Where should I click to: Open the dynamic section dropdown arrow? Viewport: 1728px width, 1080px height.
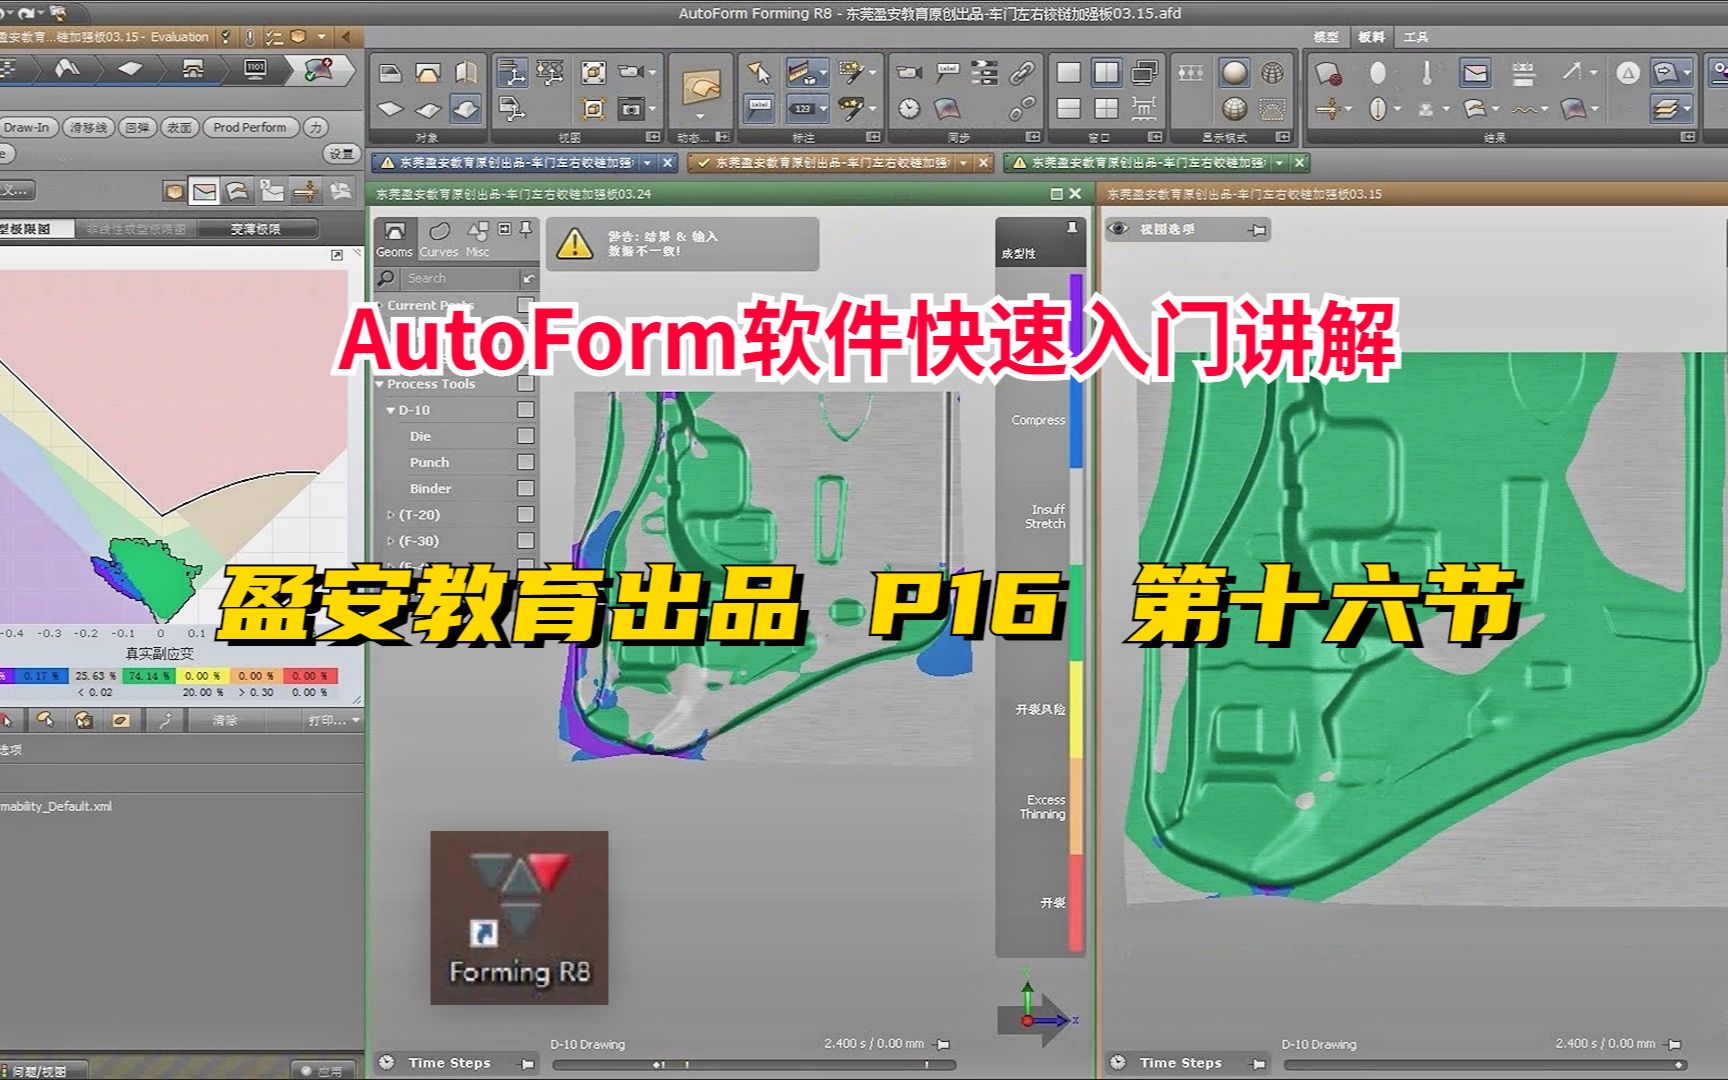tap(700, 117)
